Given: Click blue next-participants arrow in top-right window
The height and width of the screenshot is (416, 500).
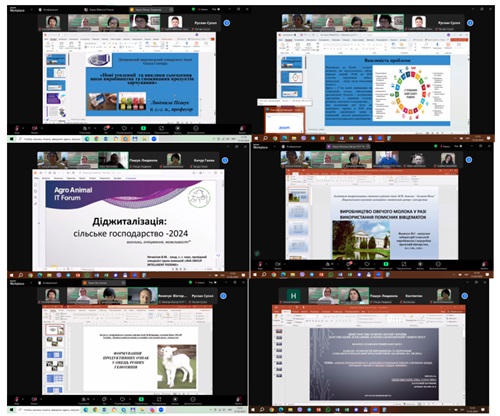Looking at the screenshot, I should (x=470, y=23).
